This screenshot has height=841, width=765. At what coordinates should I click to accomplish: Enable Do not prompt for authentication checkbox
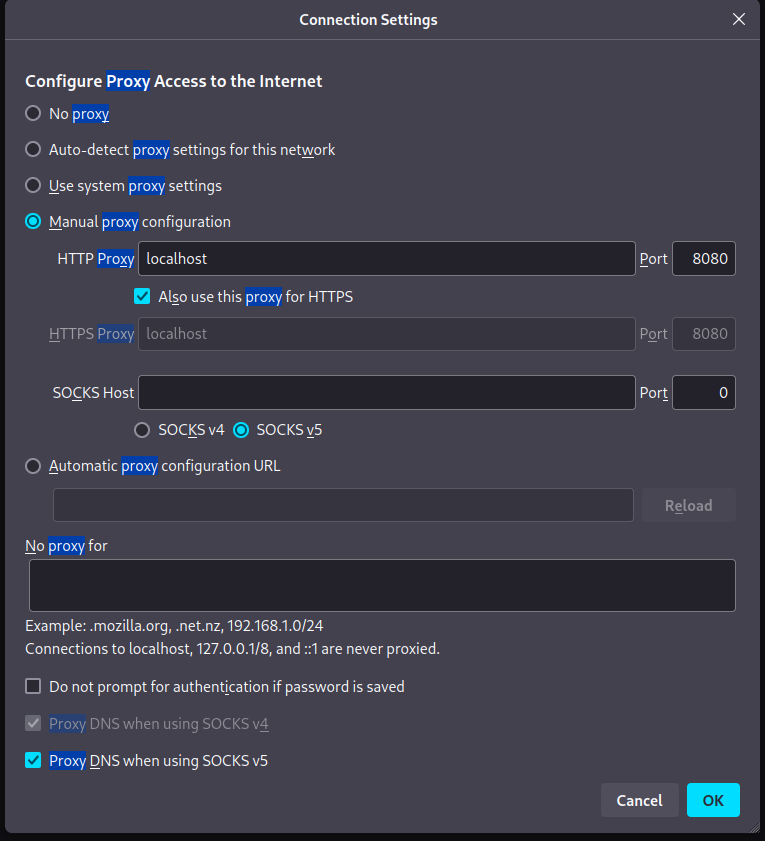(x=34, y=687)
